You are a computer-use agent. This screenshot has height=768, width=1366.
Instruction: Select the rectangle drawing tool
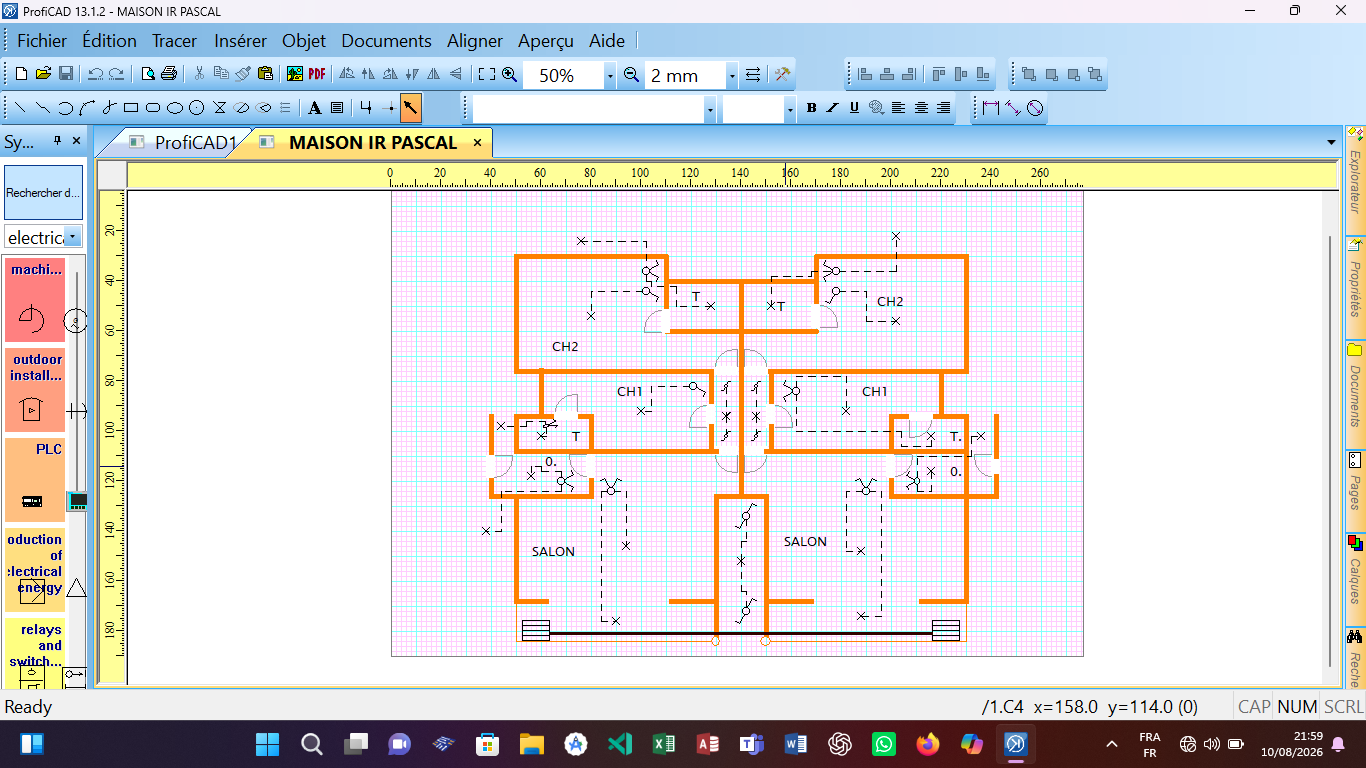tap(131, 108)
